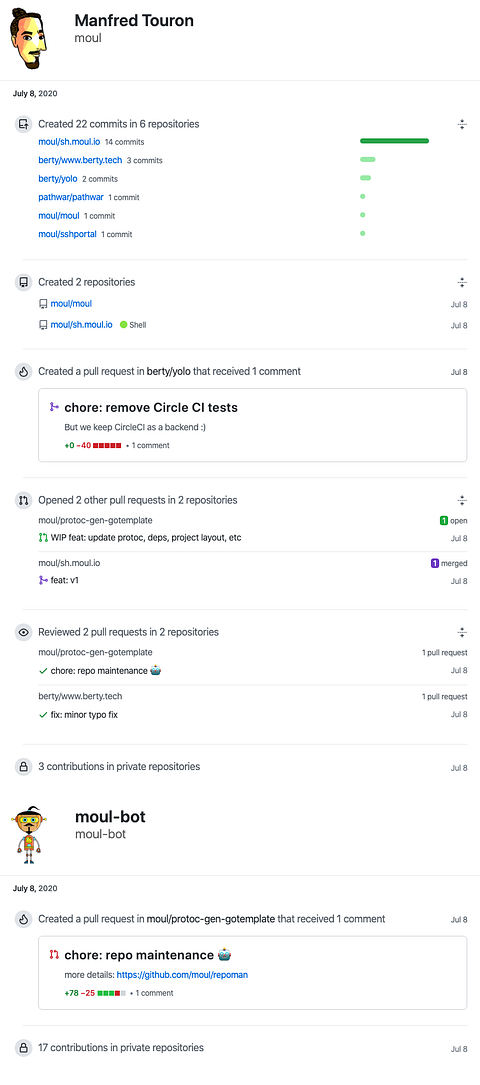Click the lock icon beside 17 private contributions
The width and height of the screenshot is (480, 1085).
24,1048
